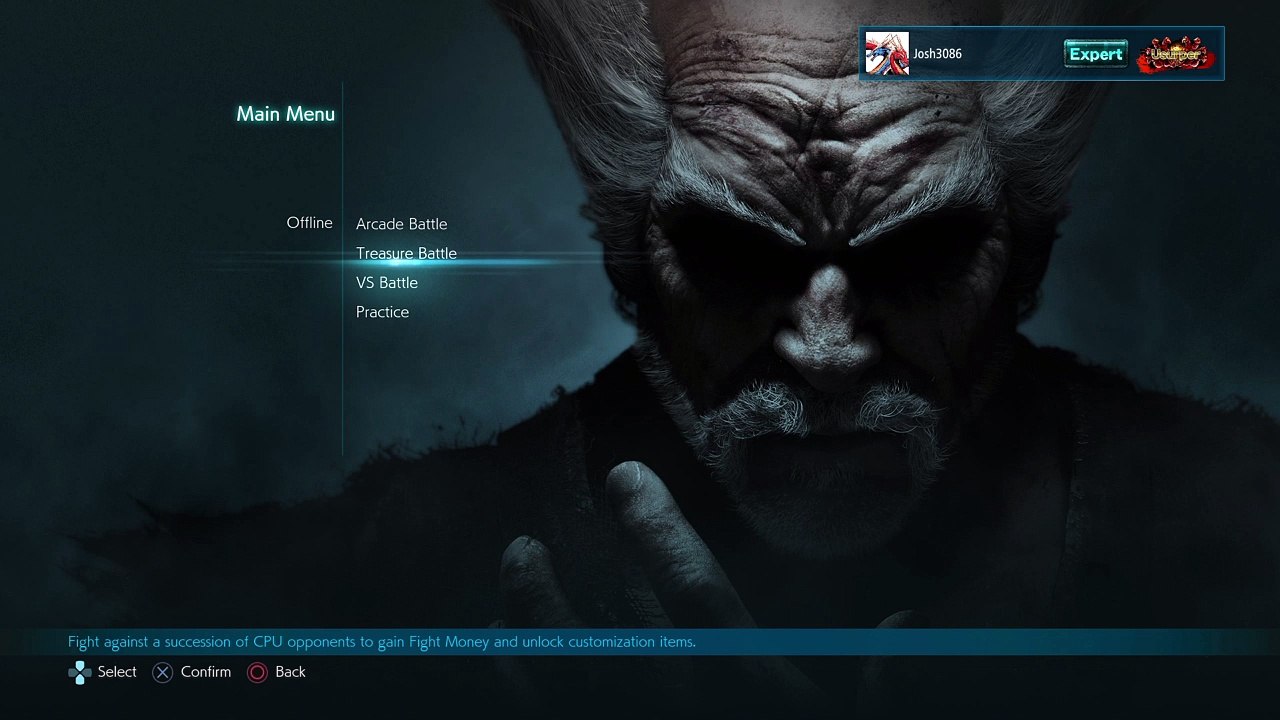Image resolution: width=1280 pixels, height=720 pixels.
Task: Choose Treasure Battle from the menu
Action: 406,253
